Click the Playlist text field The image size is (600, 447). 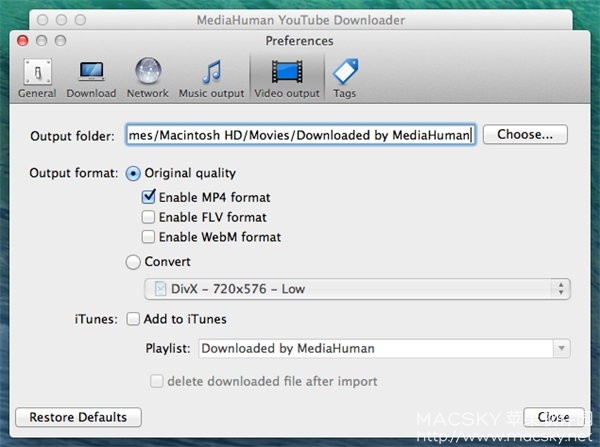tap(376, 348)
